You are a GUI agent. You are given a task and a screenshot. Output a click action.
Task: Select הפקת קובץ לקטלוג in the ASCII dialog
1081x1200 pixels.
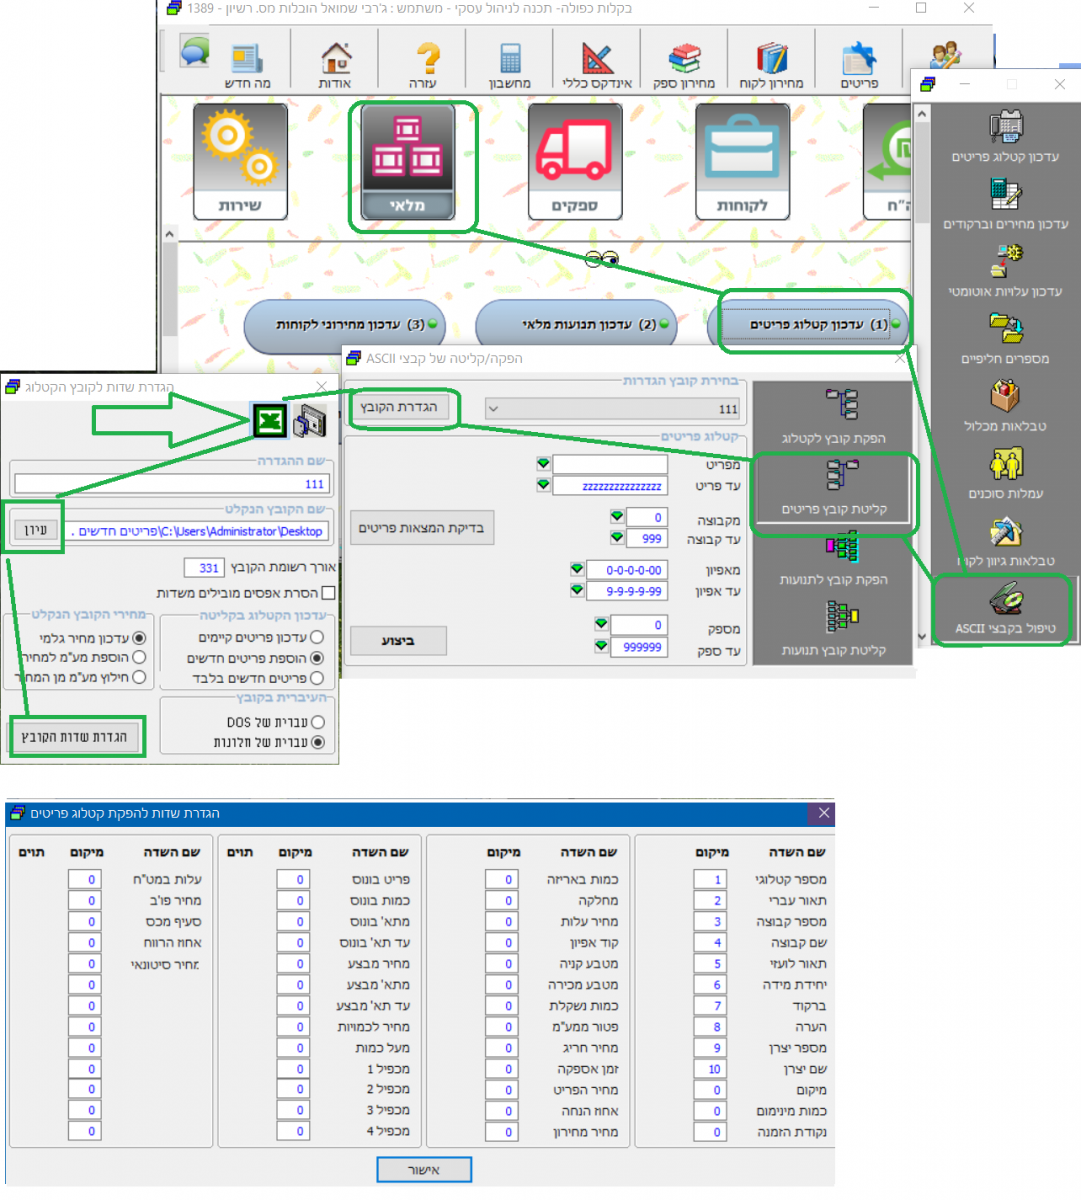point(834,417)
